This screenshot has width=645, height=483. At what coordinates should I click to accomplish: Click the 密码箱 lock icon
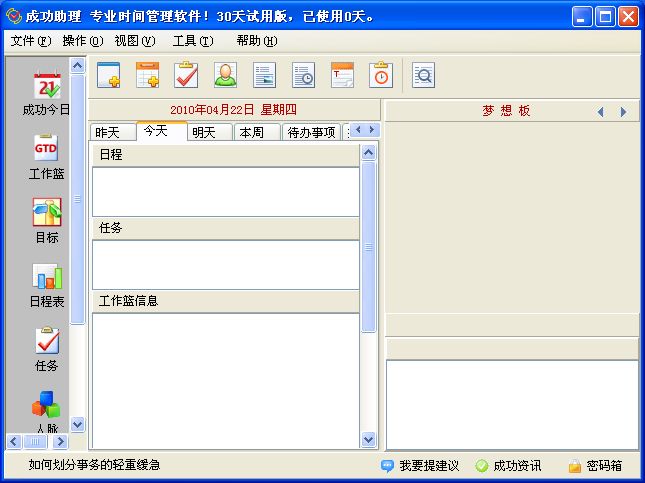(x=575, y=465)
